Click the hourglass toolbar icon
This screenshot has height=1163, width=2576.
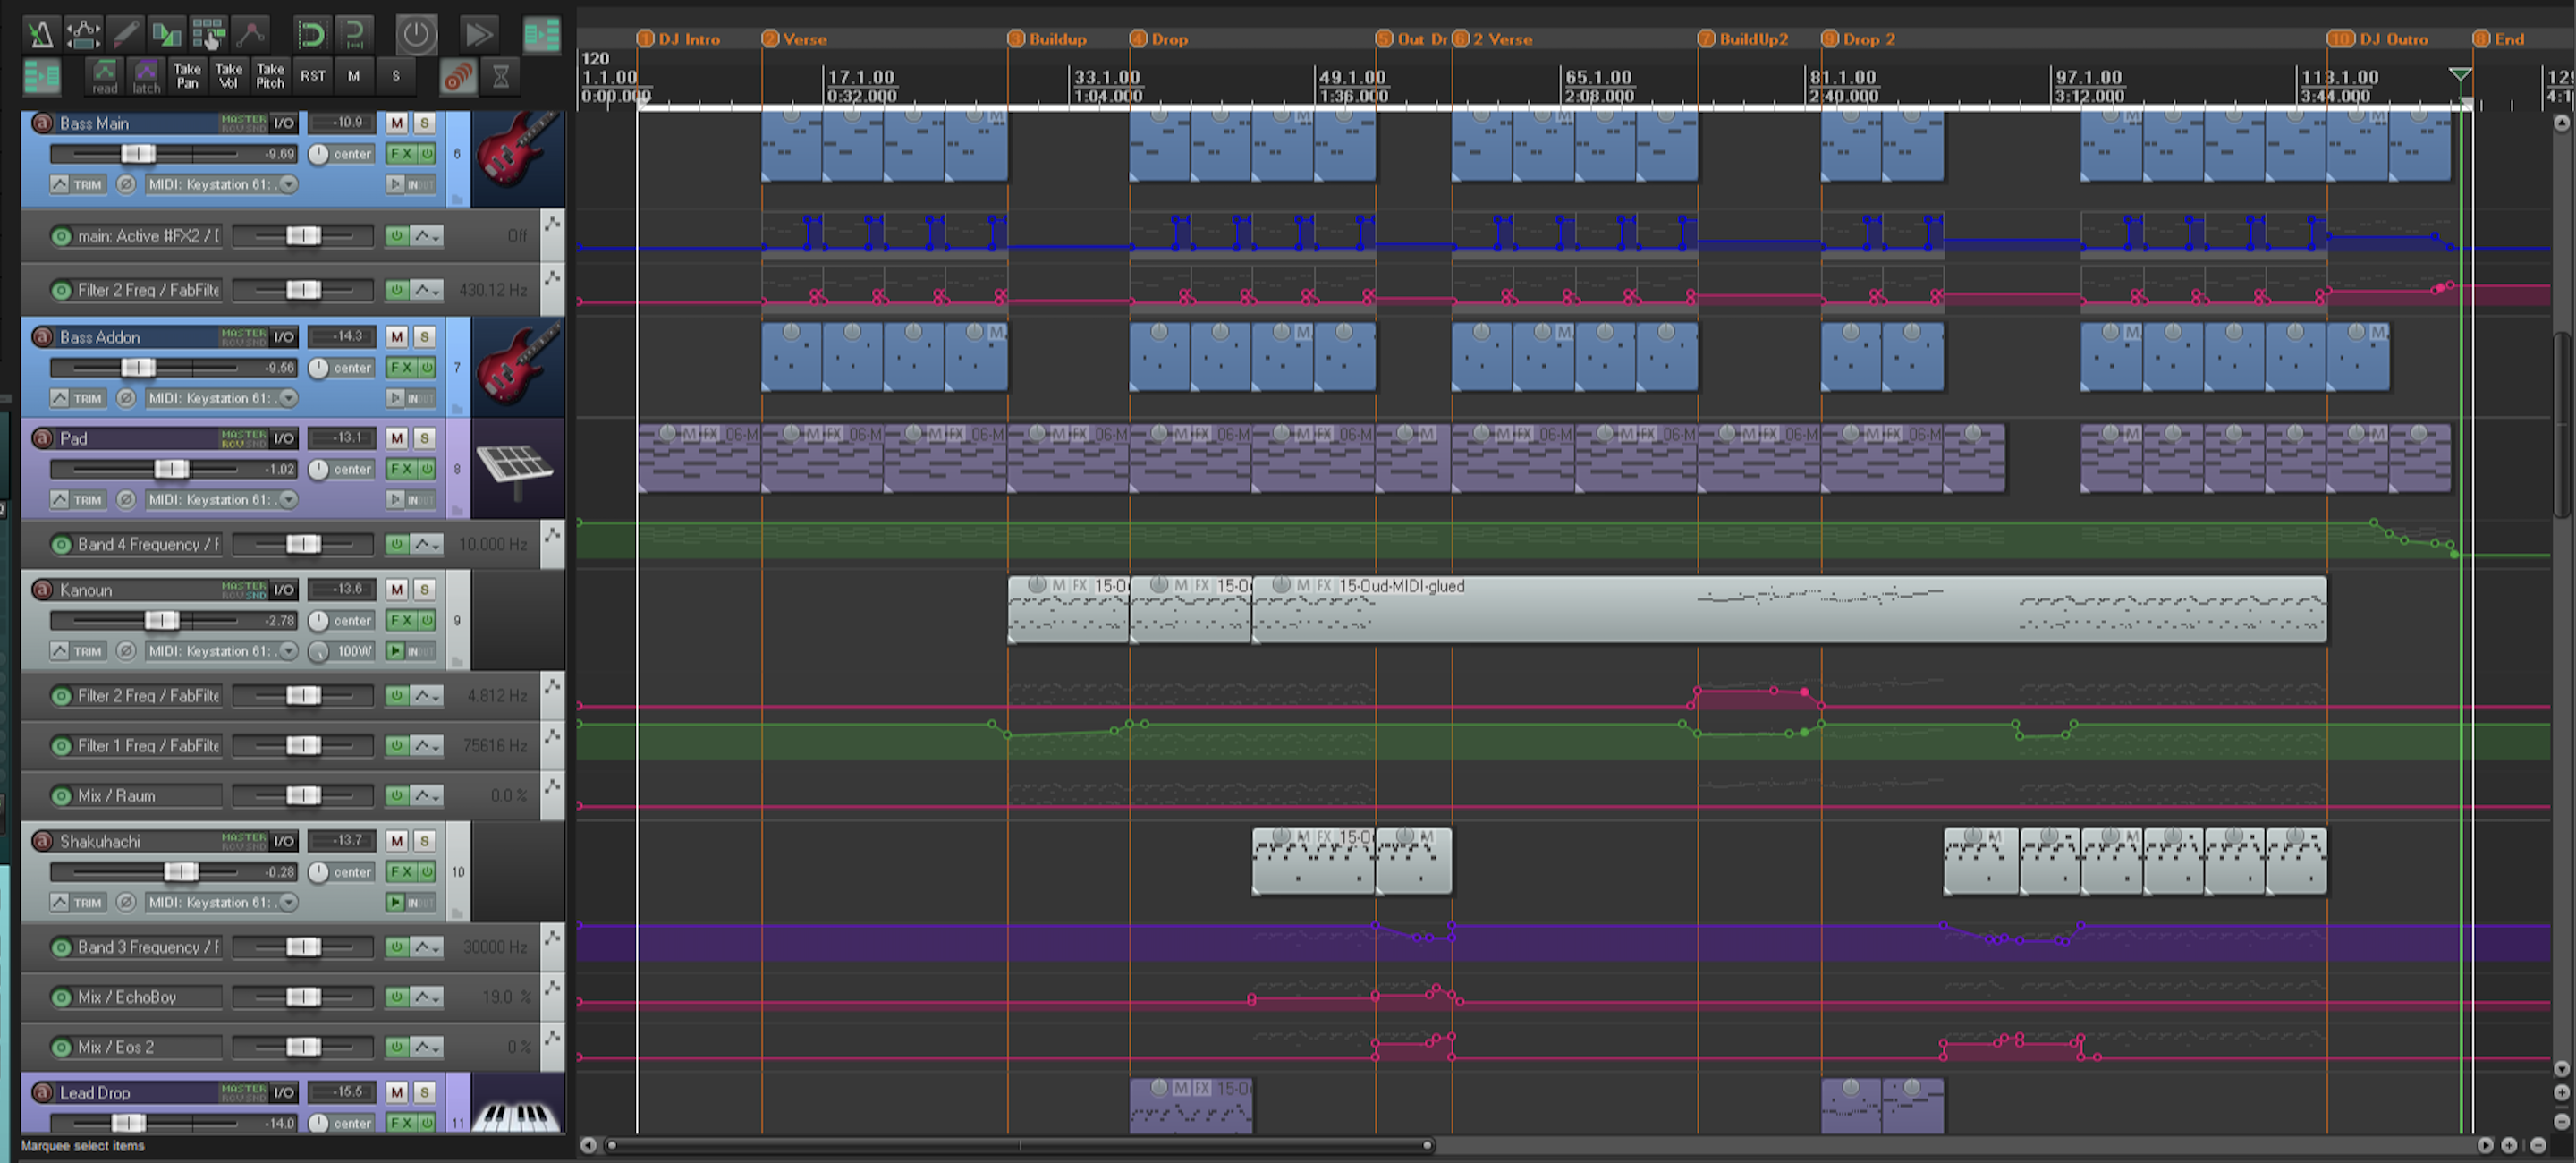point(501,76)
